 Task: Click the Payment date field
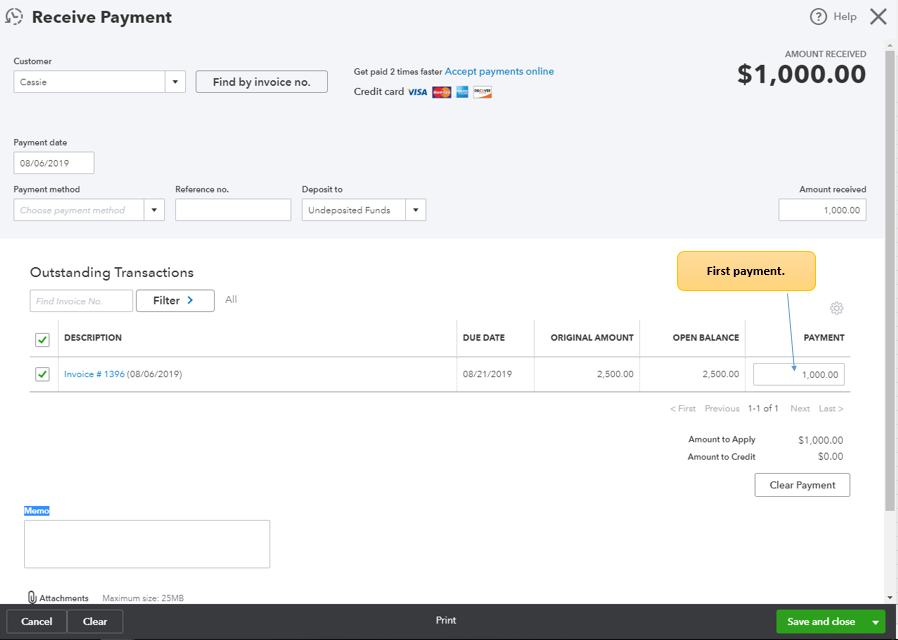point(54,163)
